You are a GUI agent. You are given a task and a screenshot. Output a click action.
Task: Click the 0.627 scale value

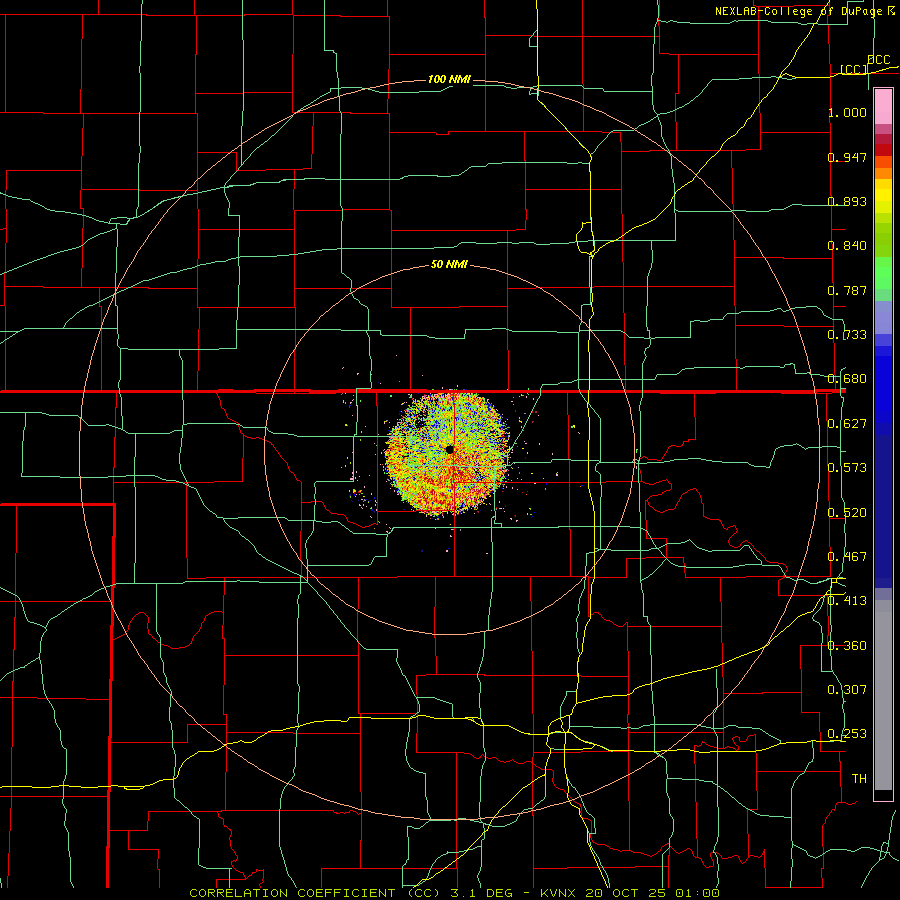pyautogui.click(x=847, y=424)
